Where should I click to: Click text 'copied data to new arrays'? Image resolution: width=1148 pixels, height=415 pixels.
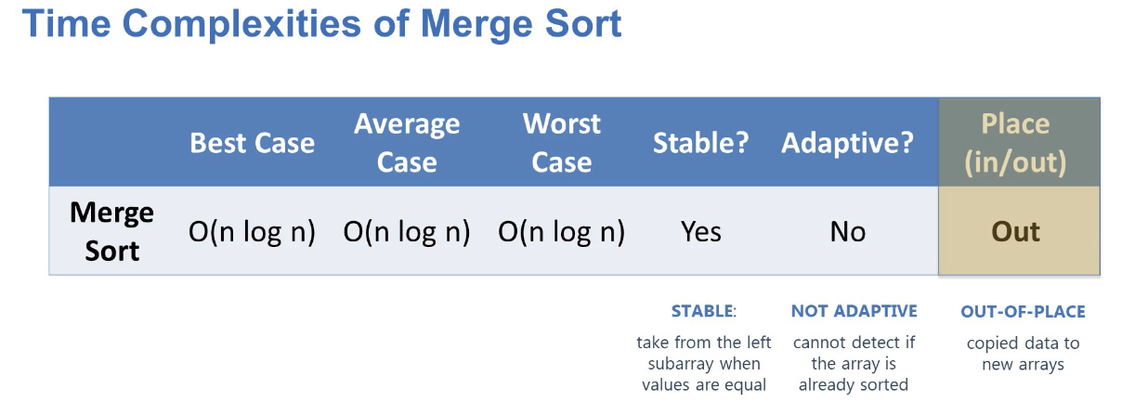pos(1023,354)
